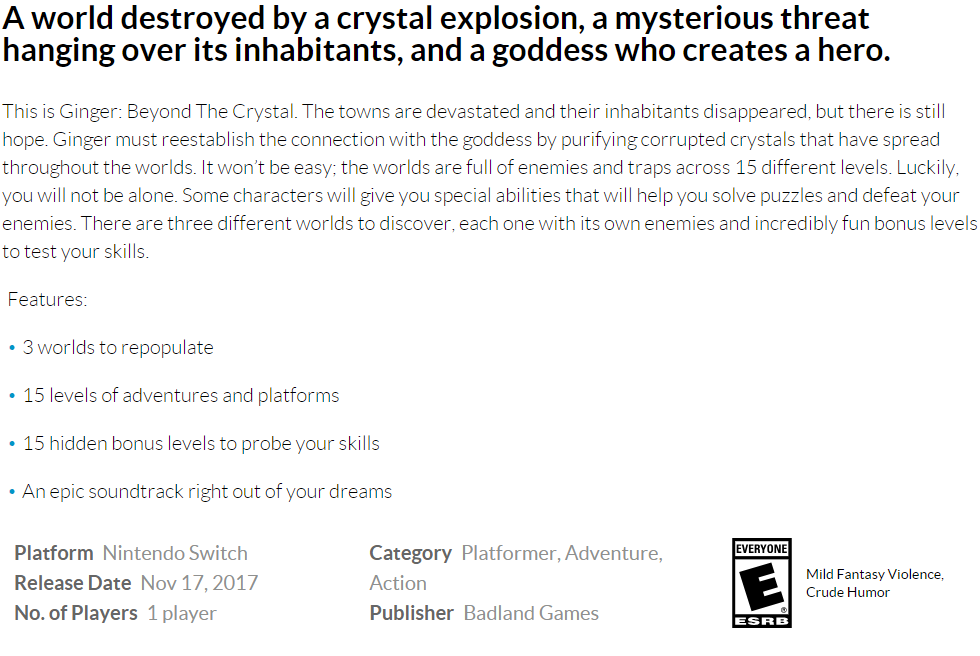This screenshot has width=980, height=656.
Task: Click the Mild Fantasy Violence descriptor
Action: (x=874, y=574)
